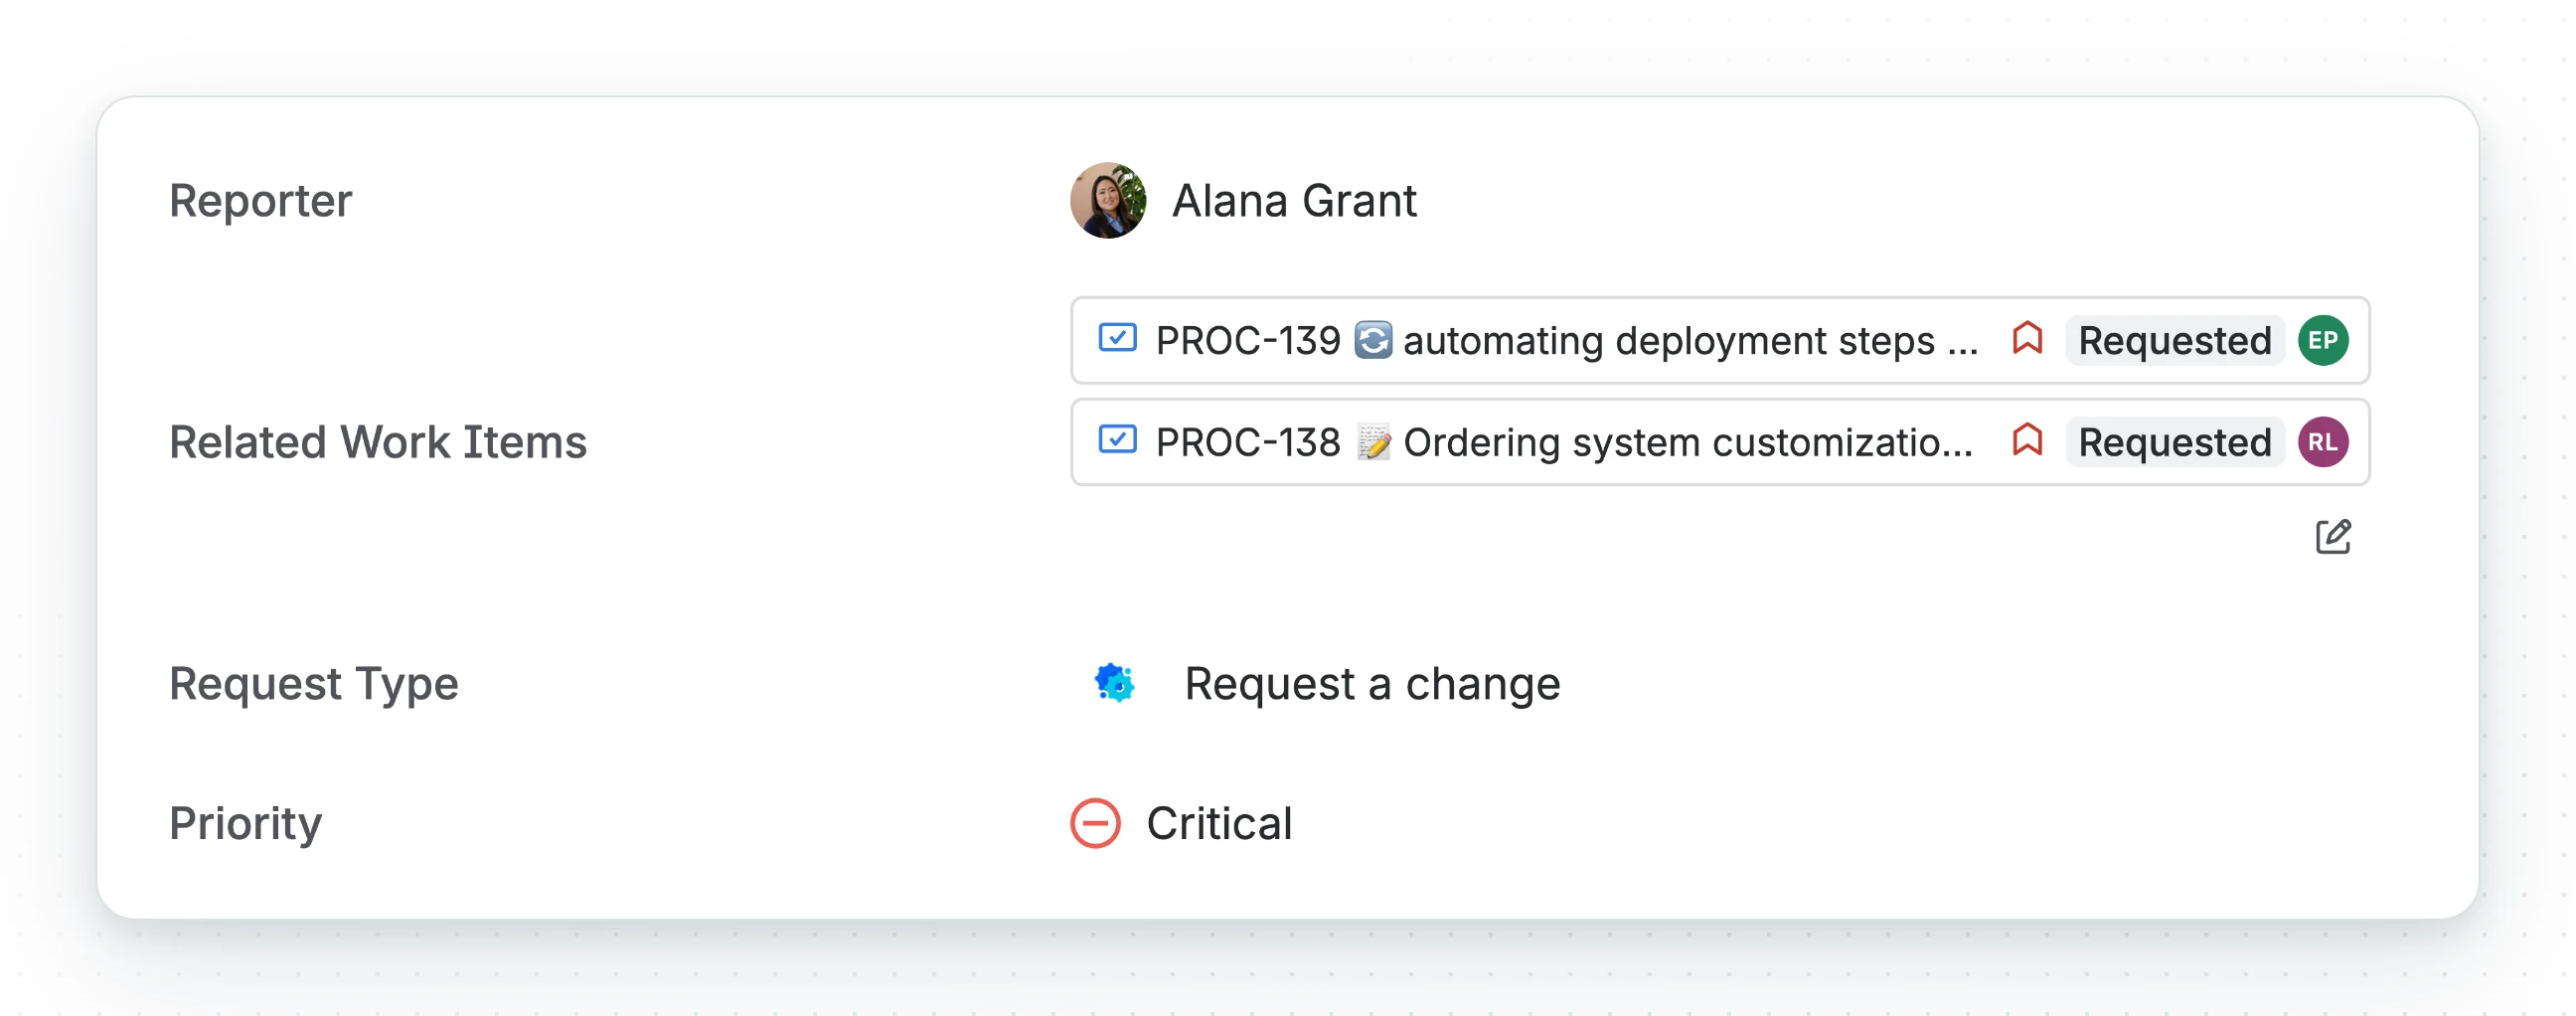Image resolution: width=2576 pixels, height=1016 pixels.
Task: Click the Critical priority red icon
Action: click(x=1095, y=823)
